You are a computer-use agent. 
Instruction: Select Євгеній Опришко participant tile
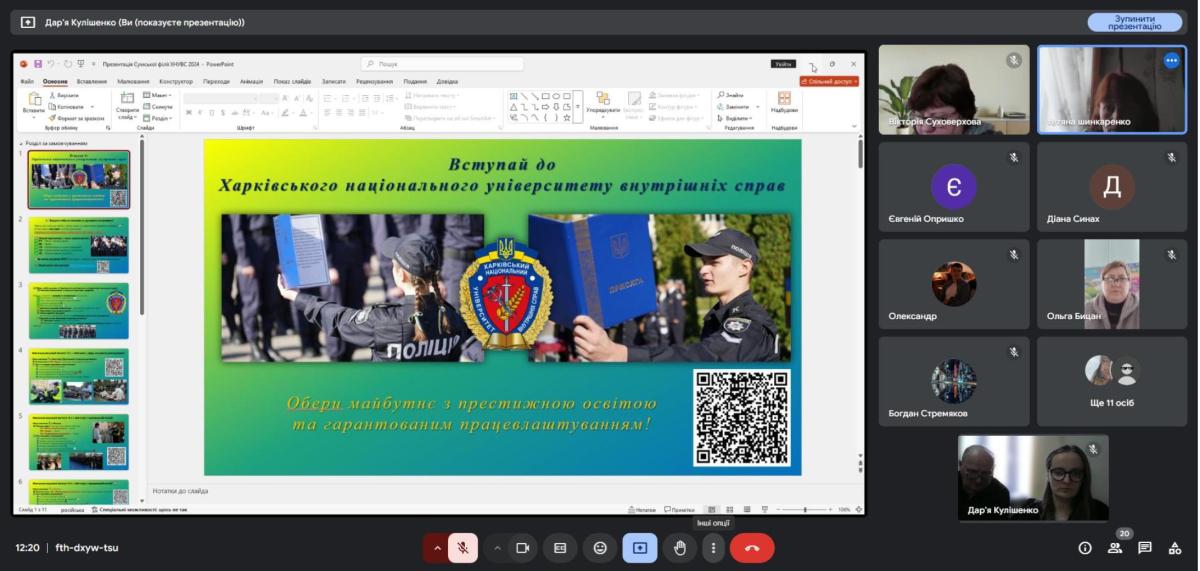(x=954, y=187)
